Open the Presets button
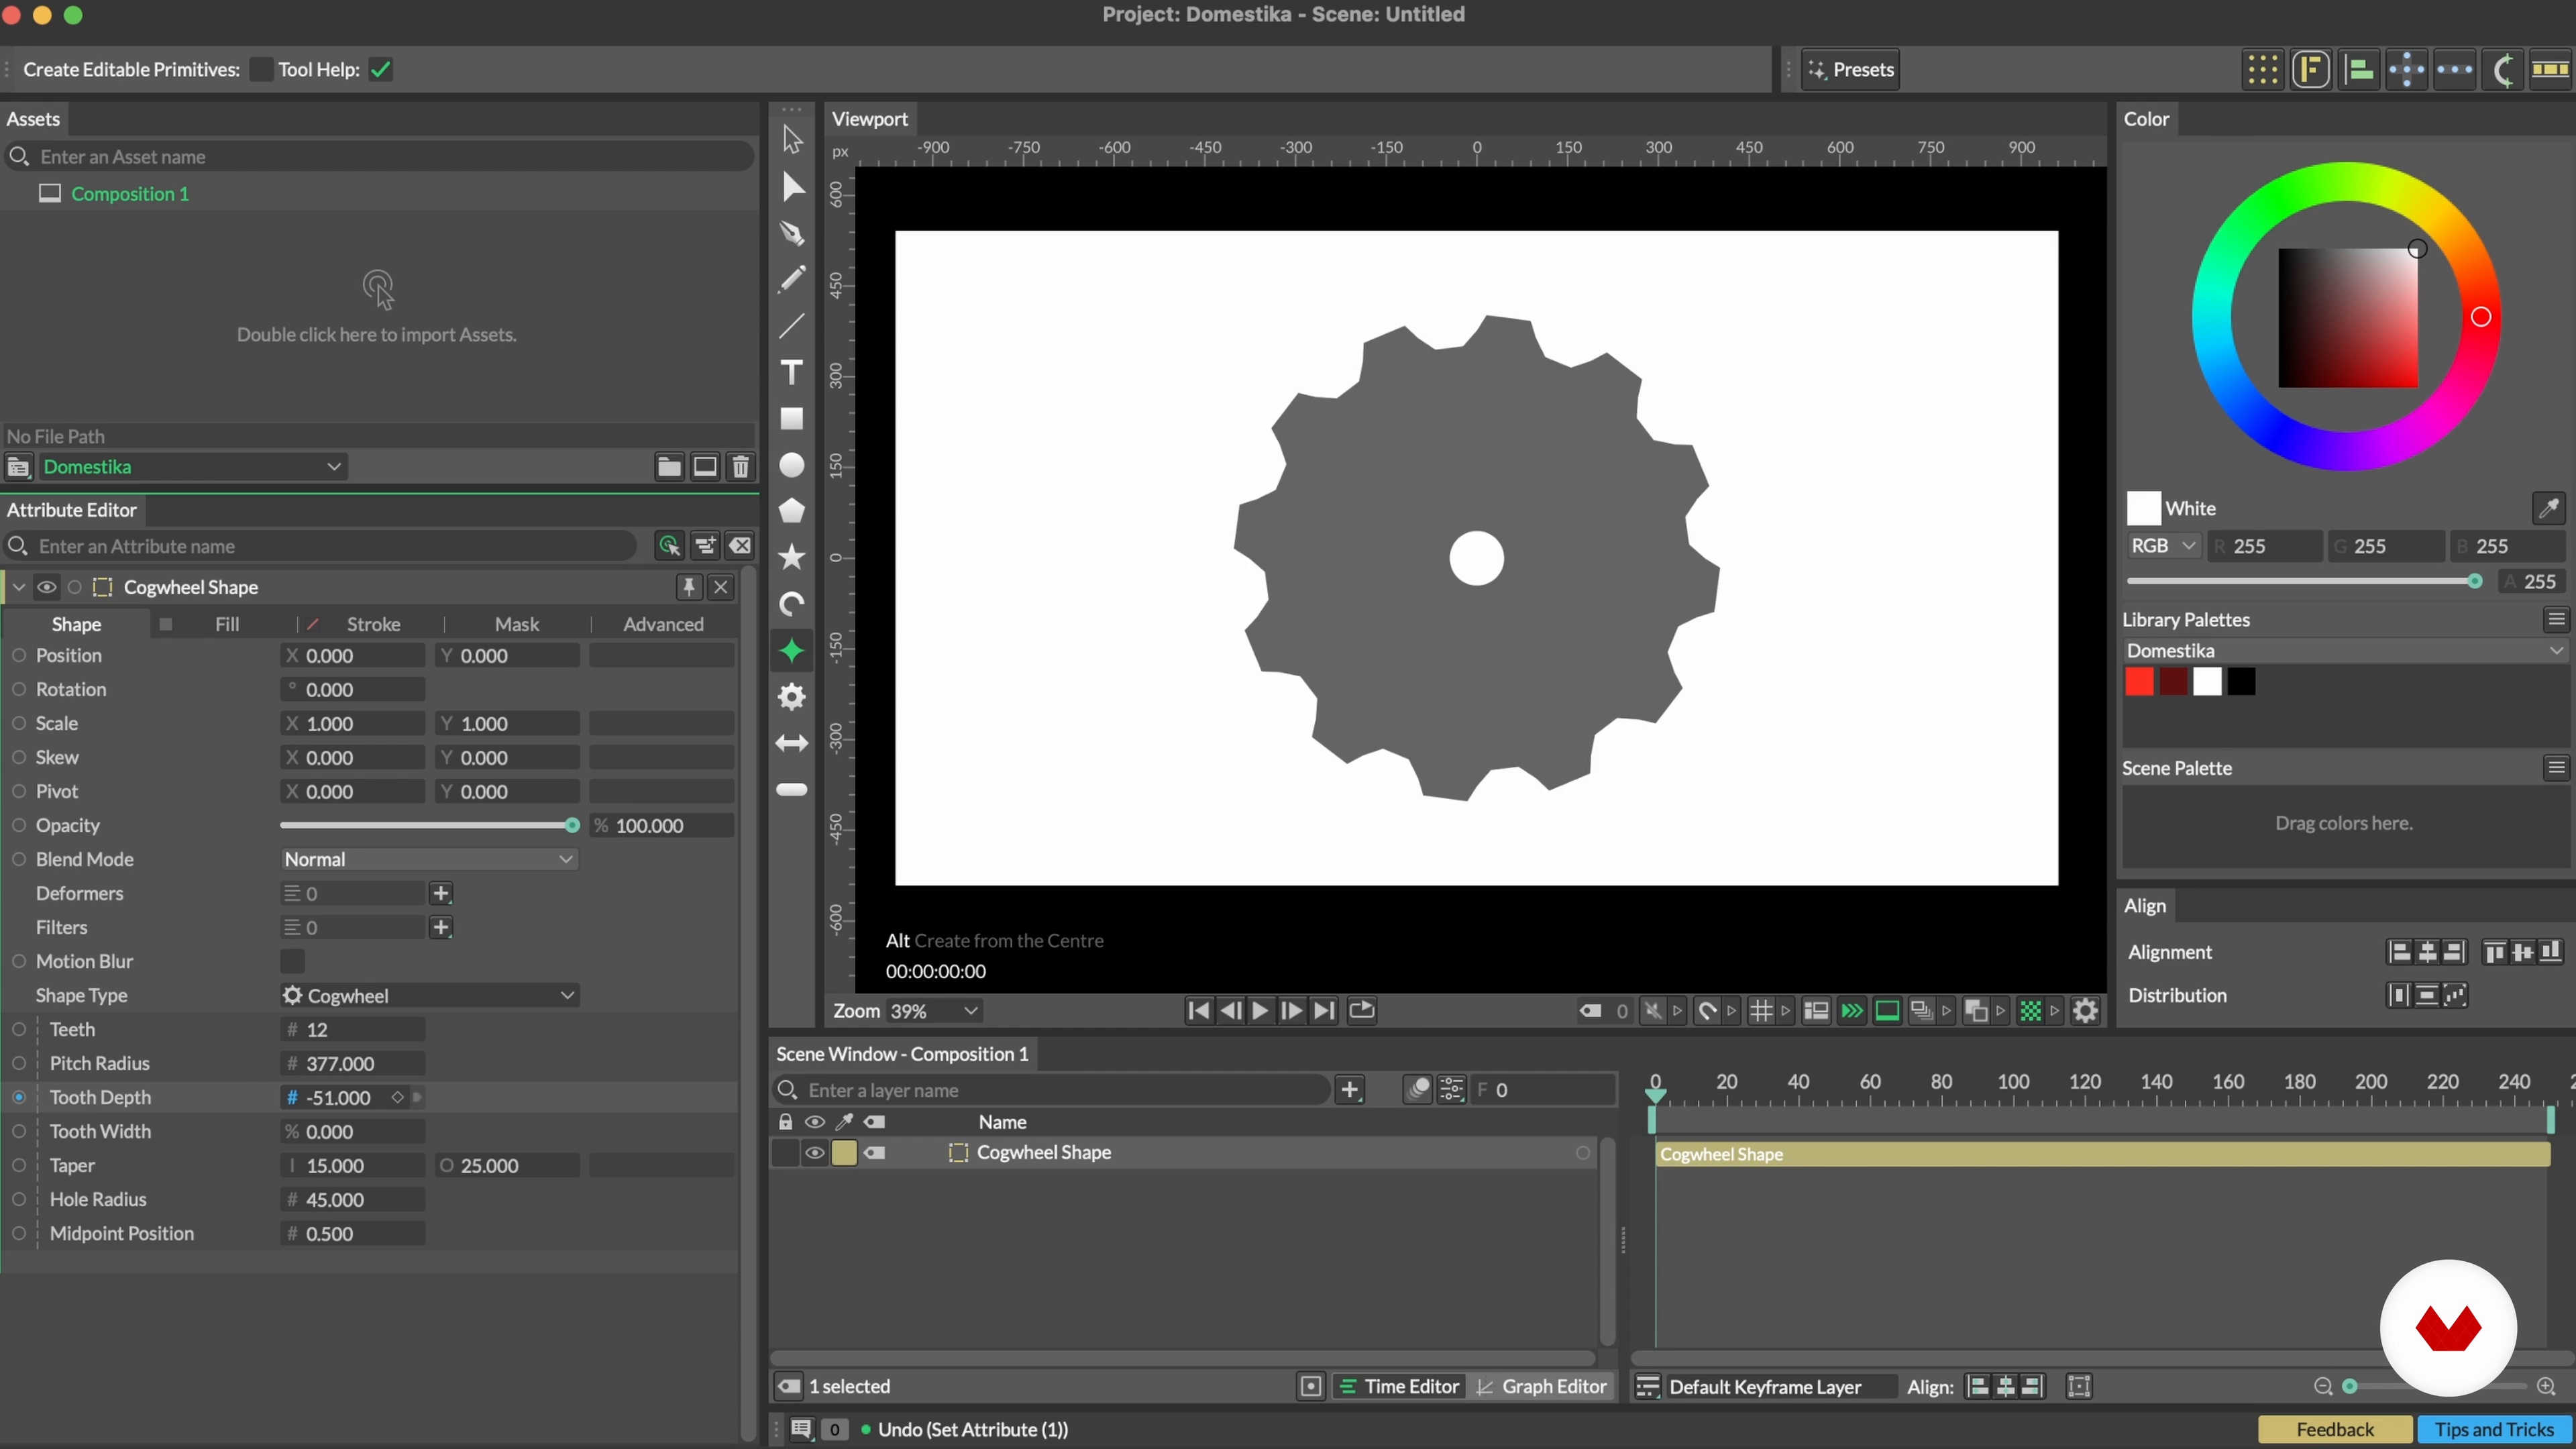The width and height of the screenshot is (2576, 1449). (x=1850, y=69)
